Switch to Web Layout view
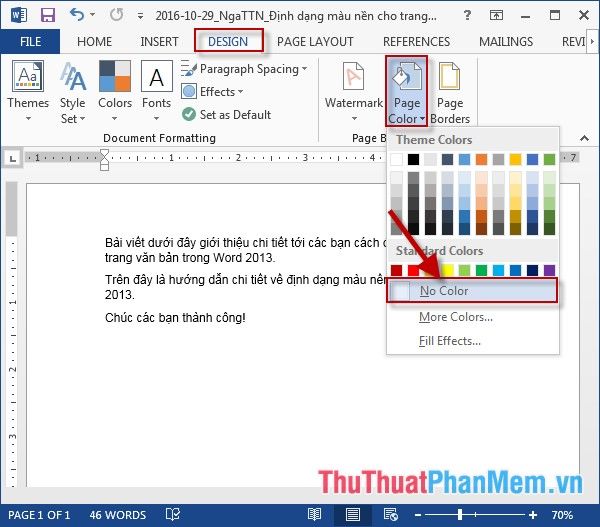600x527 pixels. tap(391, 515)
